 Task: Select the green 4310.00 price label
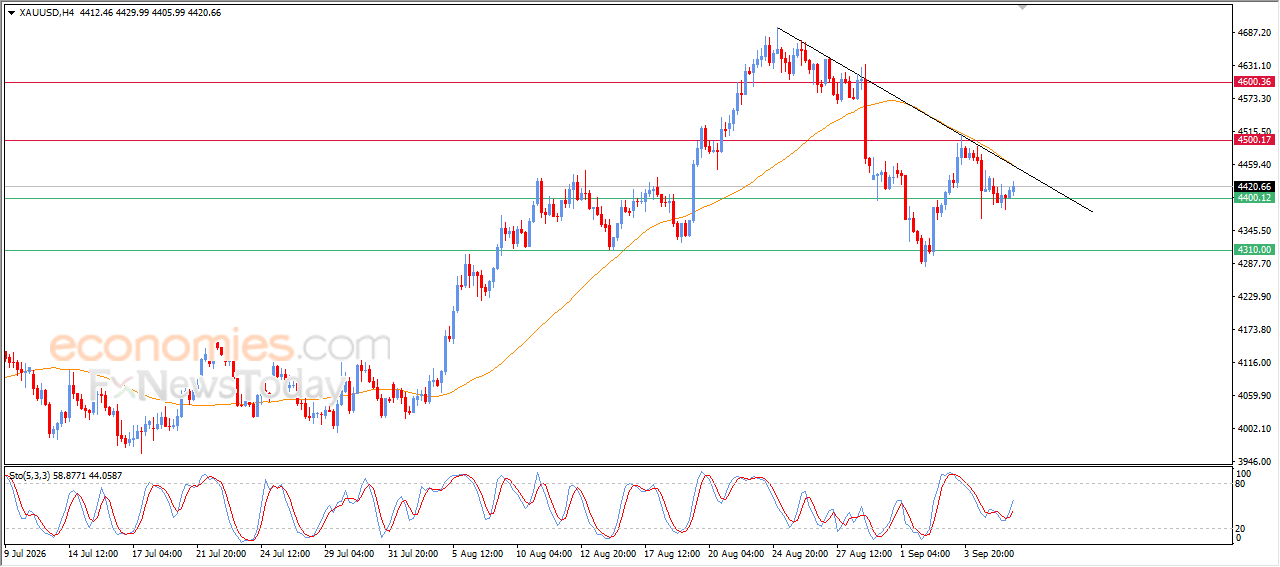click(x=1253, y=250)
